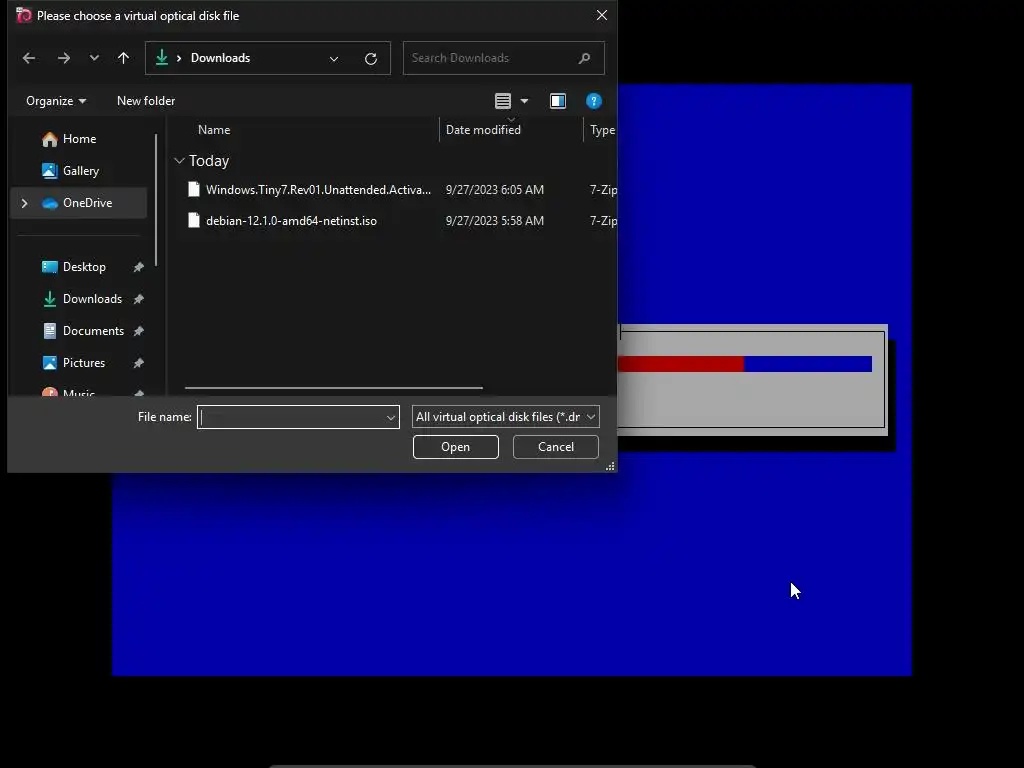Viewport: 1024px width, 768px height.
Task: Sort by the Date modified column
Action: (x=483, y=130)
